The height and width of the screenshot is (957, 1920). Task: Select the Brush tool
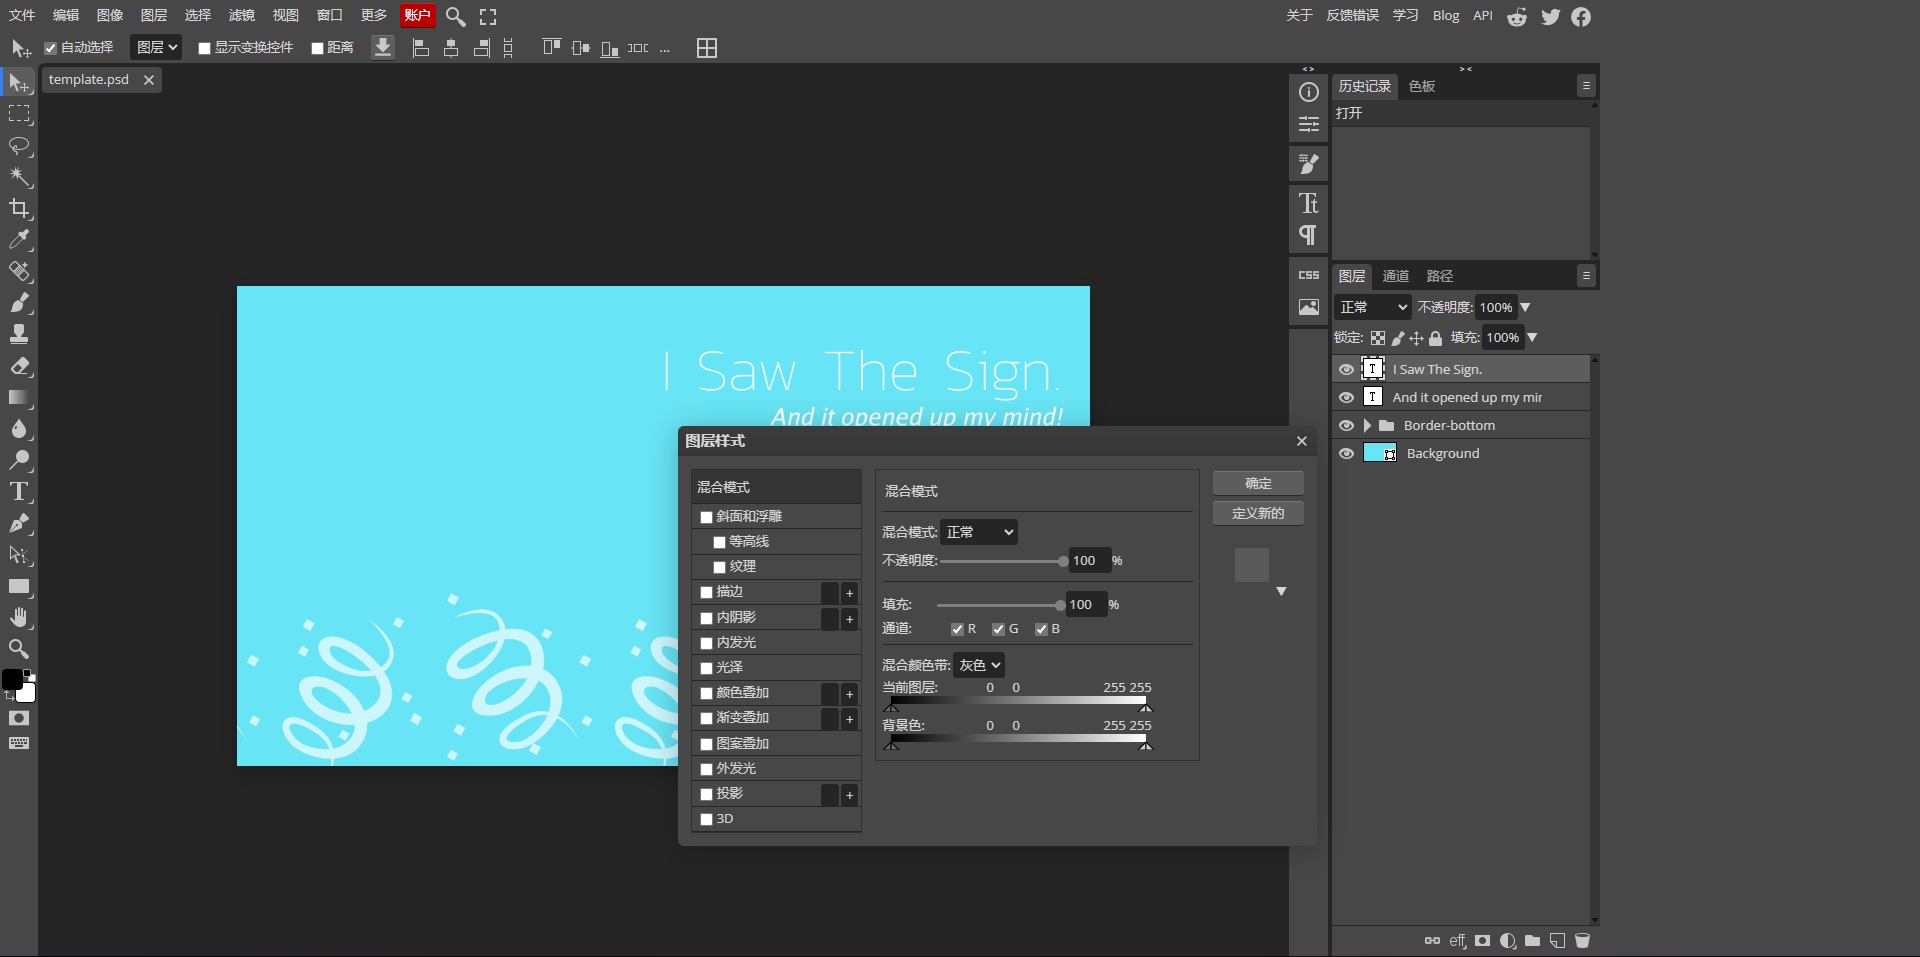19,303
